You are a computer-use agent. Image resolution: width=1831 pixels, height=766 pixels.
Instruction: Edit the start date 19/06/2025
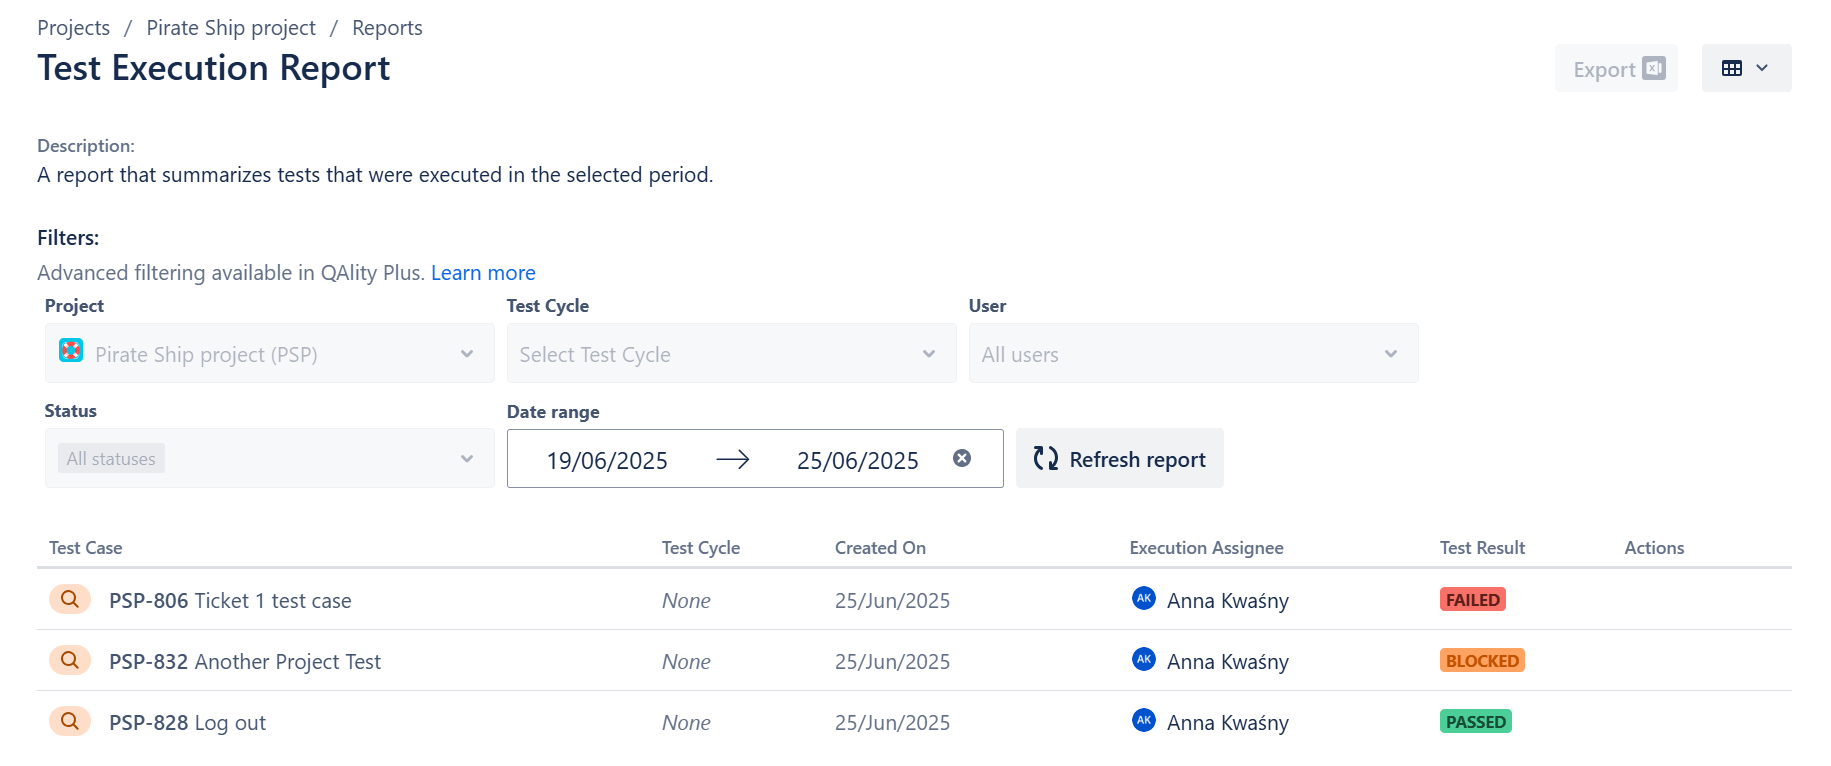[x=607, y=460]
